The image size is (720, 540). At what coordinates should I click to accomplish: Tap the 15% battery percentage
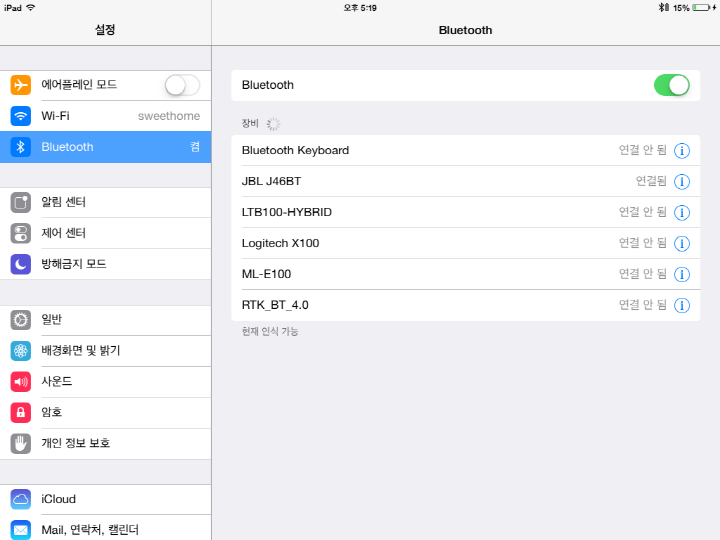tap(681, 8)
